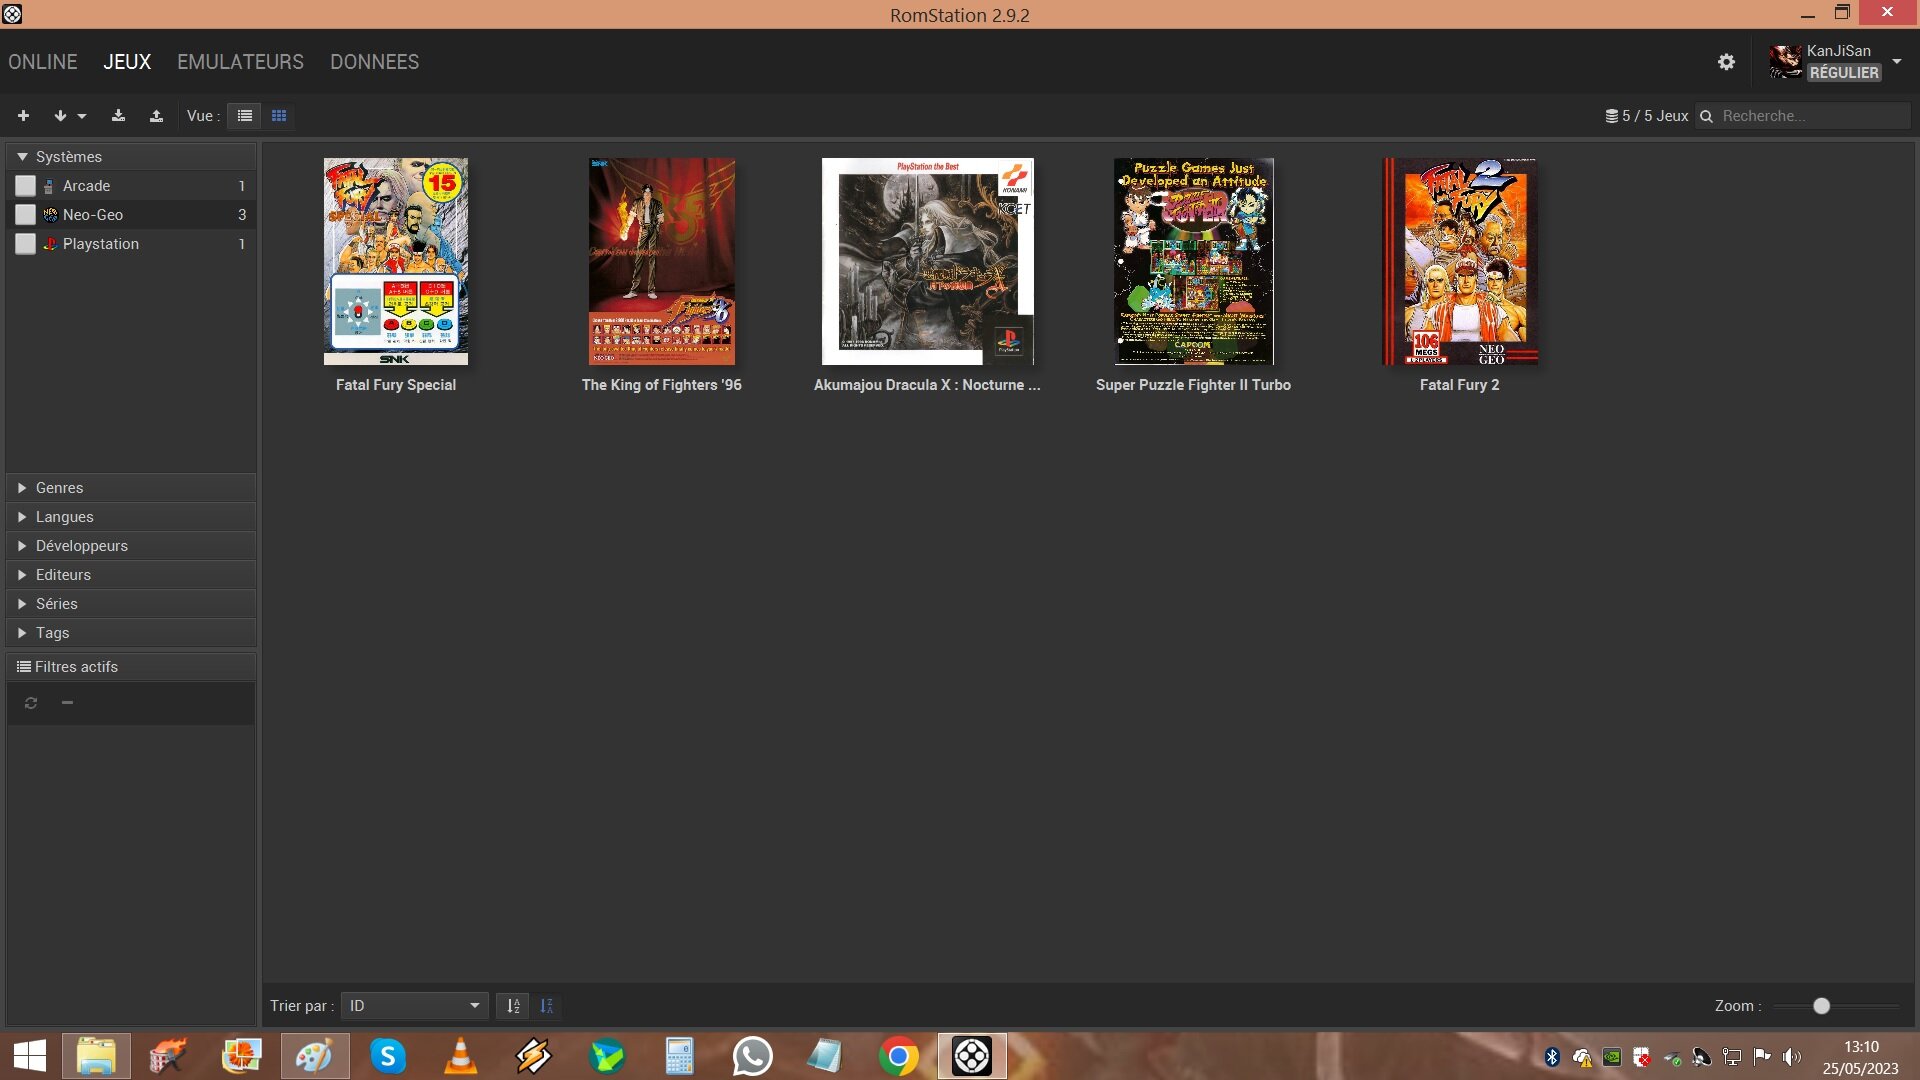
Task: Expand the Editeurs filter section
Action: point(131,575)
